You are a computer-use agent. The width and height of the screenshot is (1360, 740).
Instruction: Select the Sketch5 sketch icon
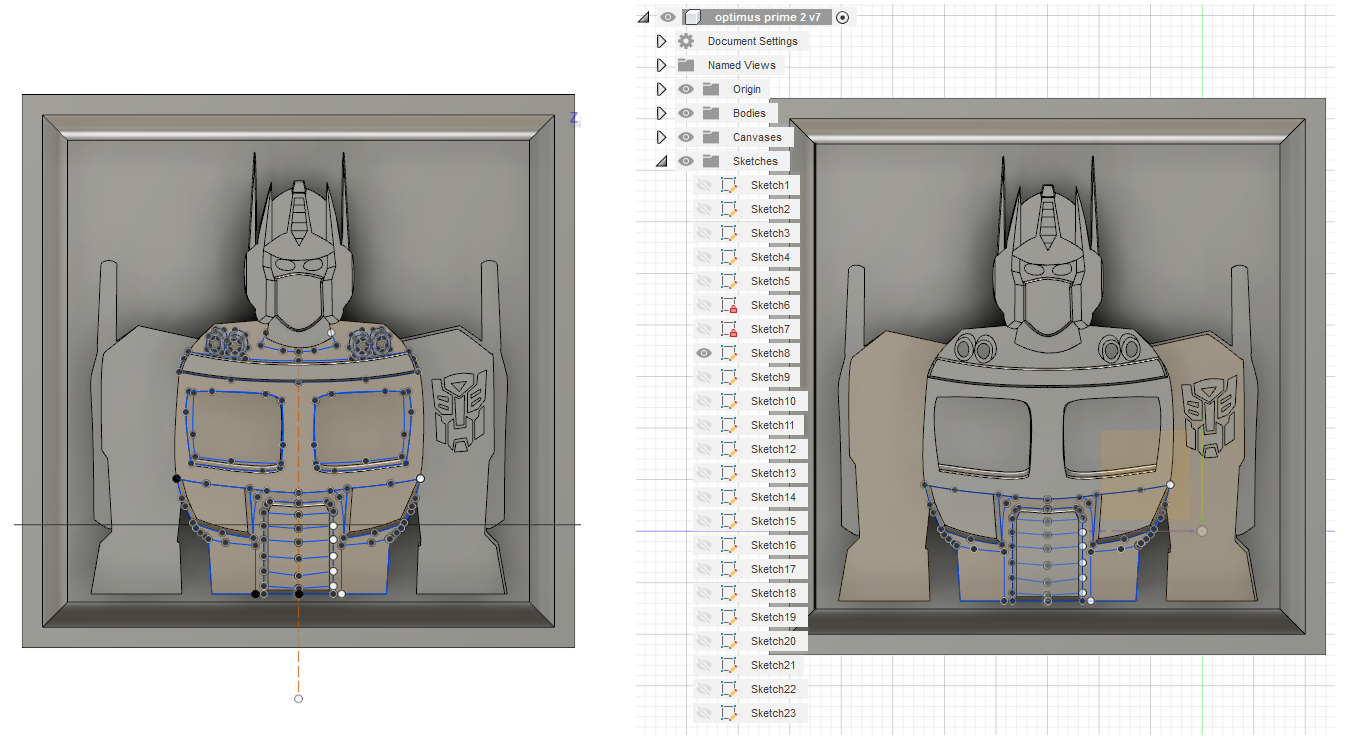click(729, 281)
